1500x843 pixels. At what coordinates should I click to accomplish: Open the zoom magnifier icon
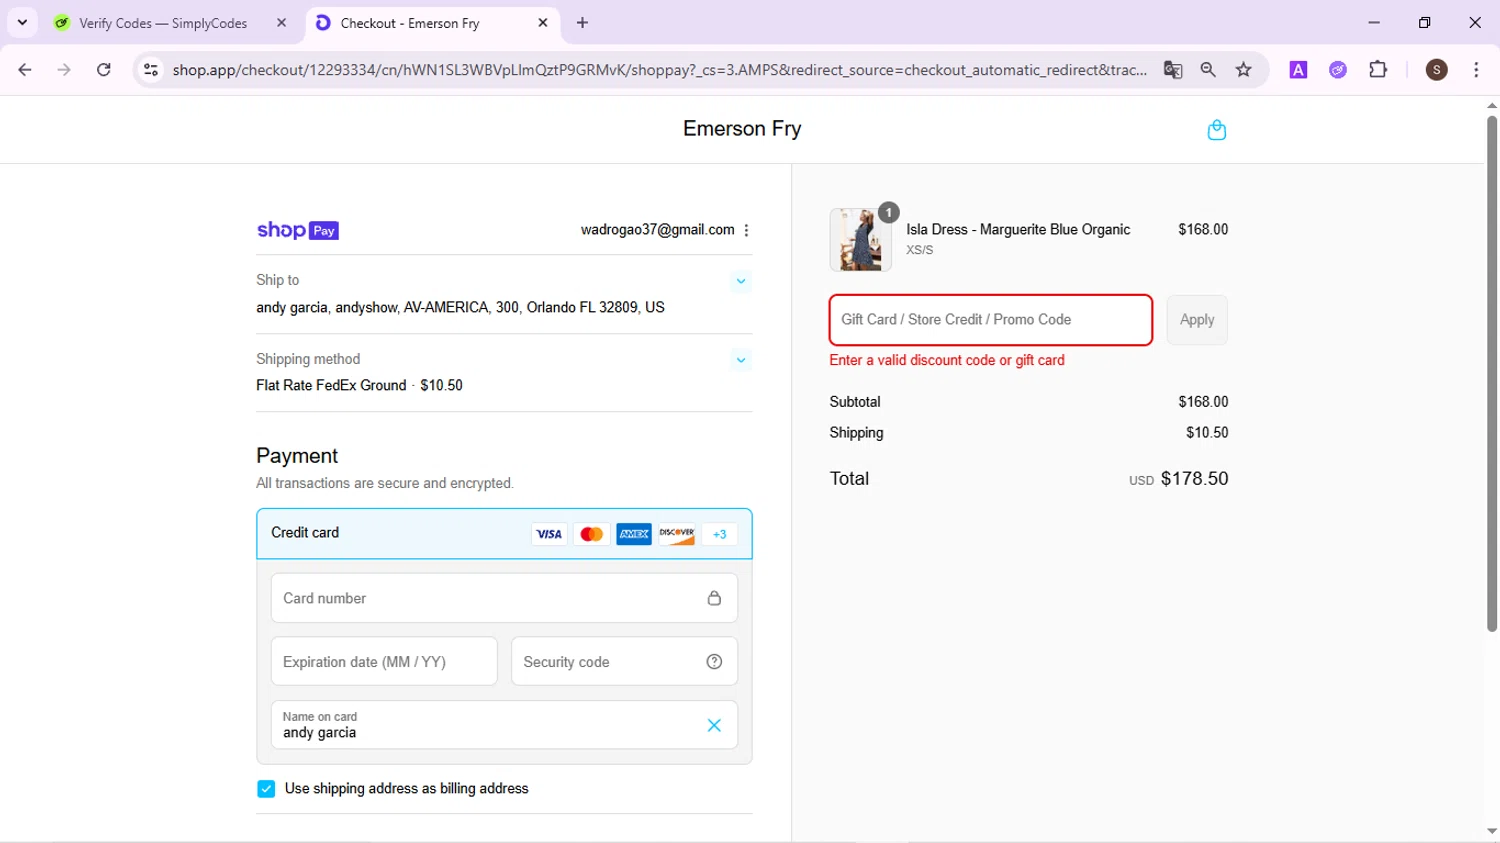(x=1208, y=70)
